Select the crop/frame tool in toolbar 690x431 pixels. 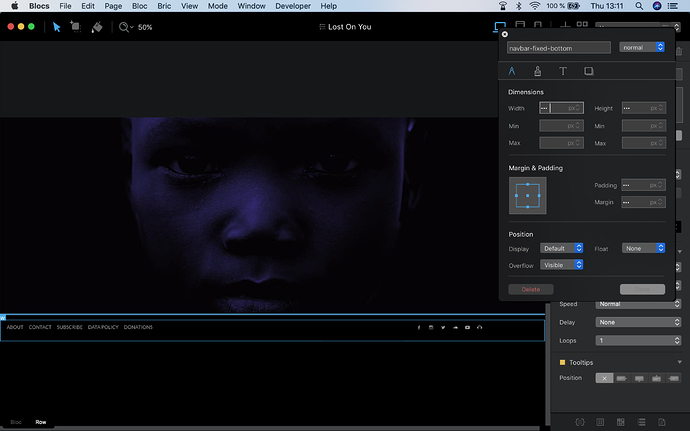point(76,27)
